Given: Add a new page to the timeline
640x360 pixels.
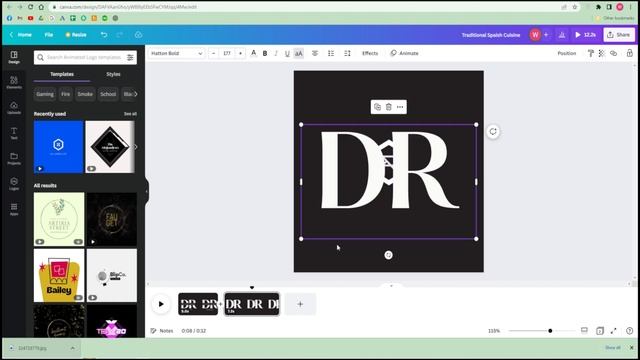Looking at the screenshot, I should [300, 304].
